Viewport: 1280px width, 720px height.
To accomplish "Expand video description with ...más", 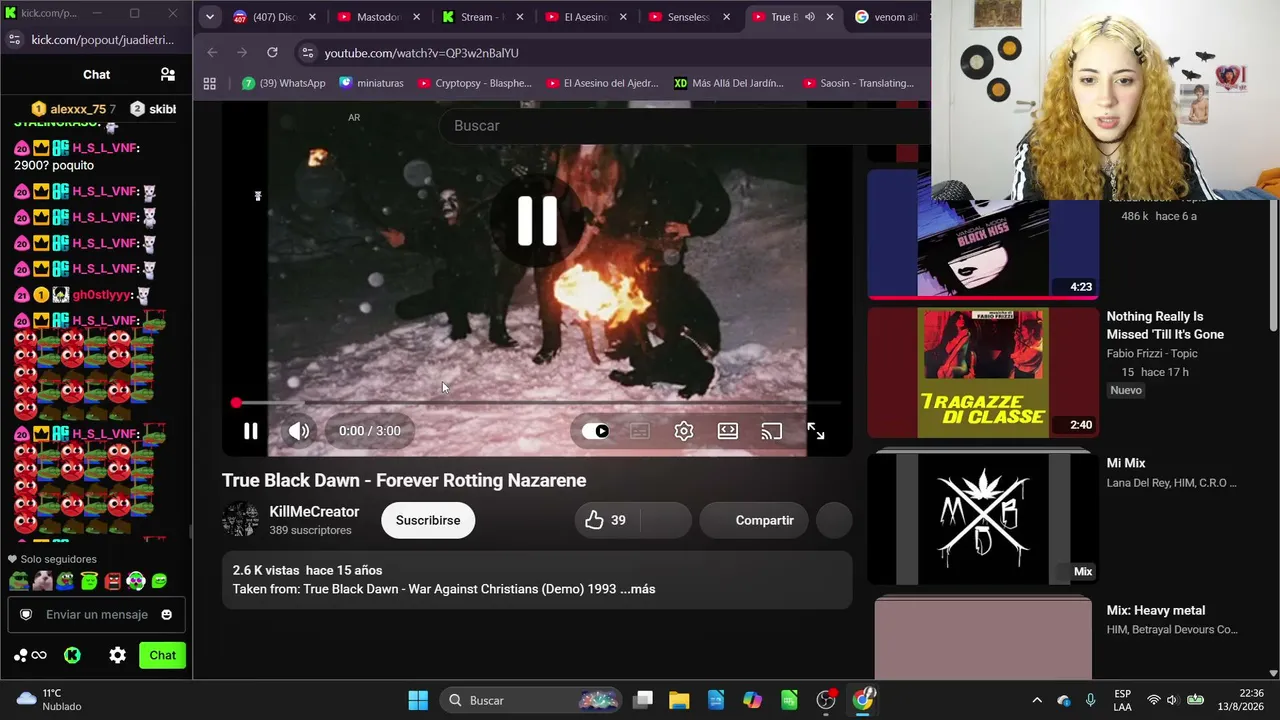I will tap(637, 589).
